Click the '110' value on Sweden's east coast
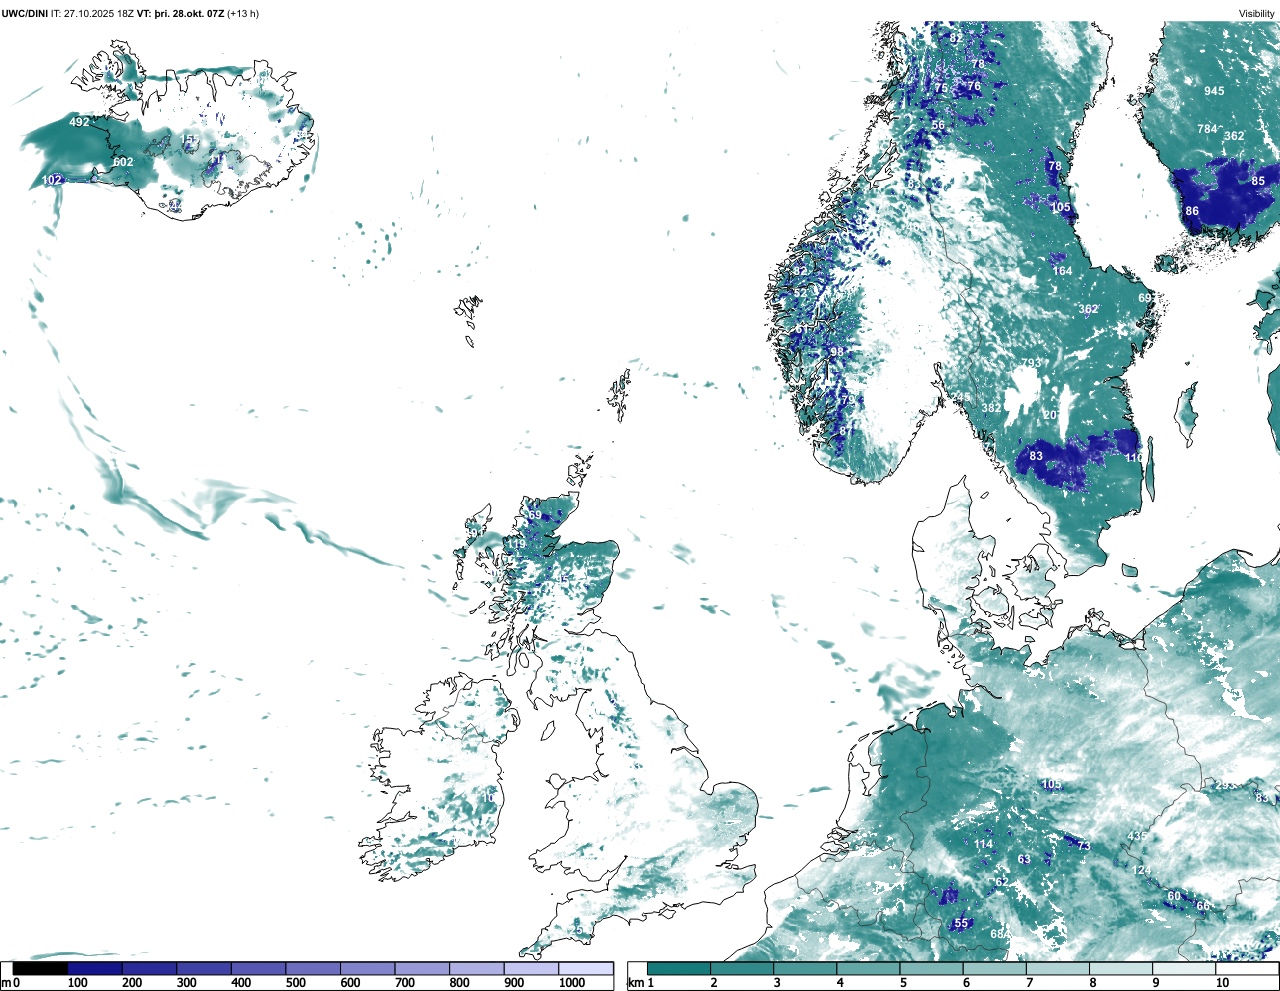 [x=1134, y=458]
